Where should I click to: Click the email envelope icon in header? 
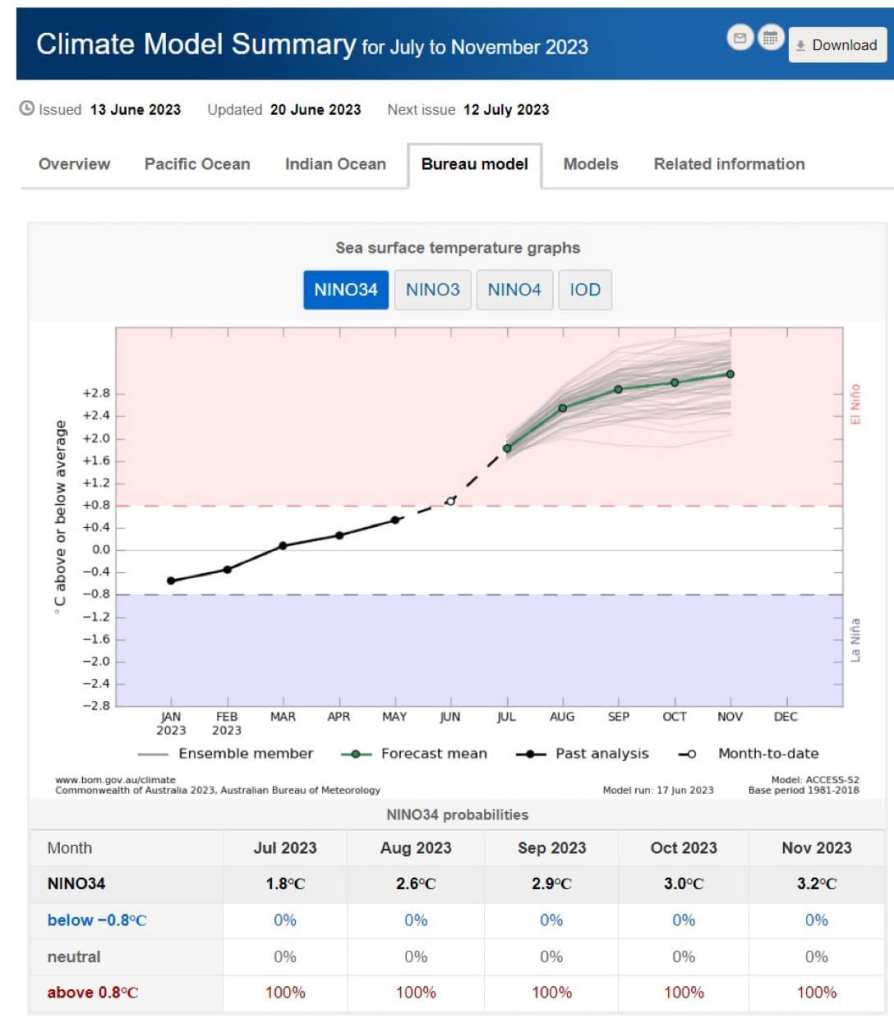741,39
